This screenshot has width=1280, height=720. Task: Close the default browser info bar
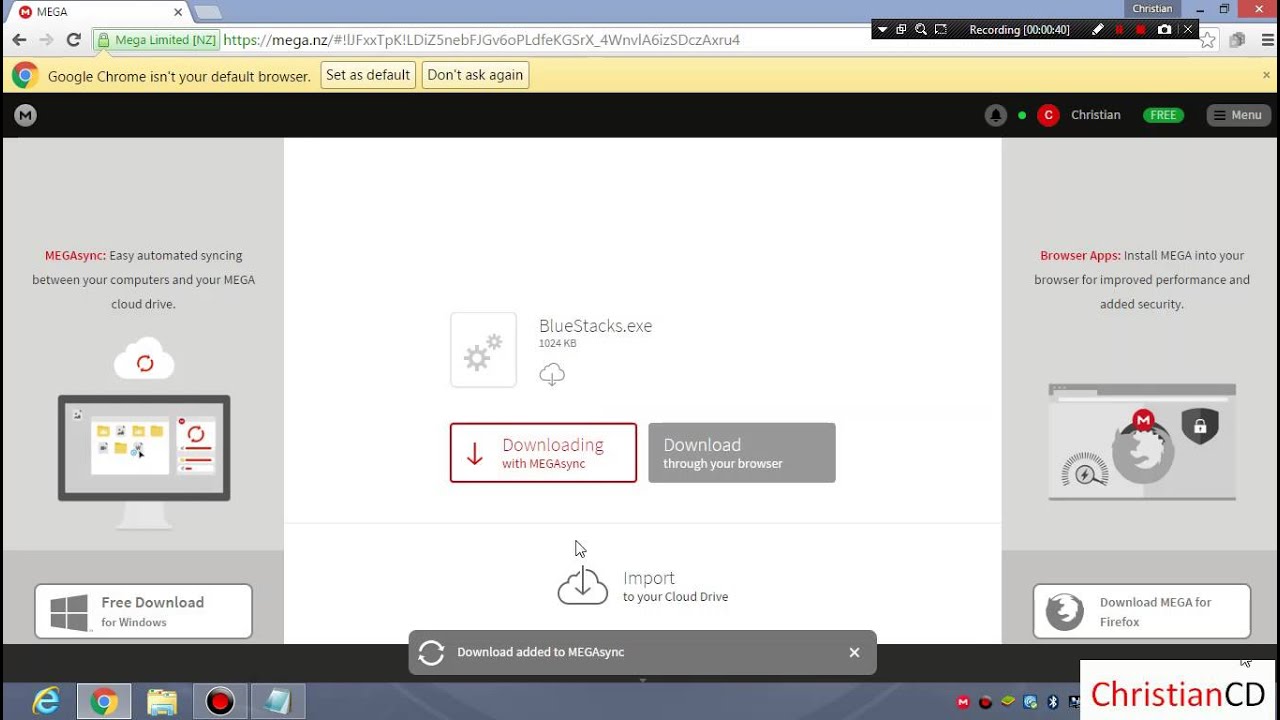(1266, 75)
